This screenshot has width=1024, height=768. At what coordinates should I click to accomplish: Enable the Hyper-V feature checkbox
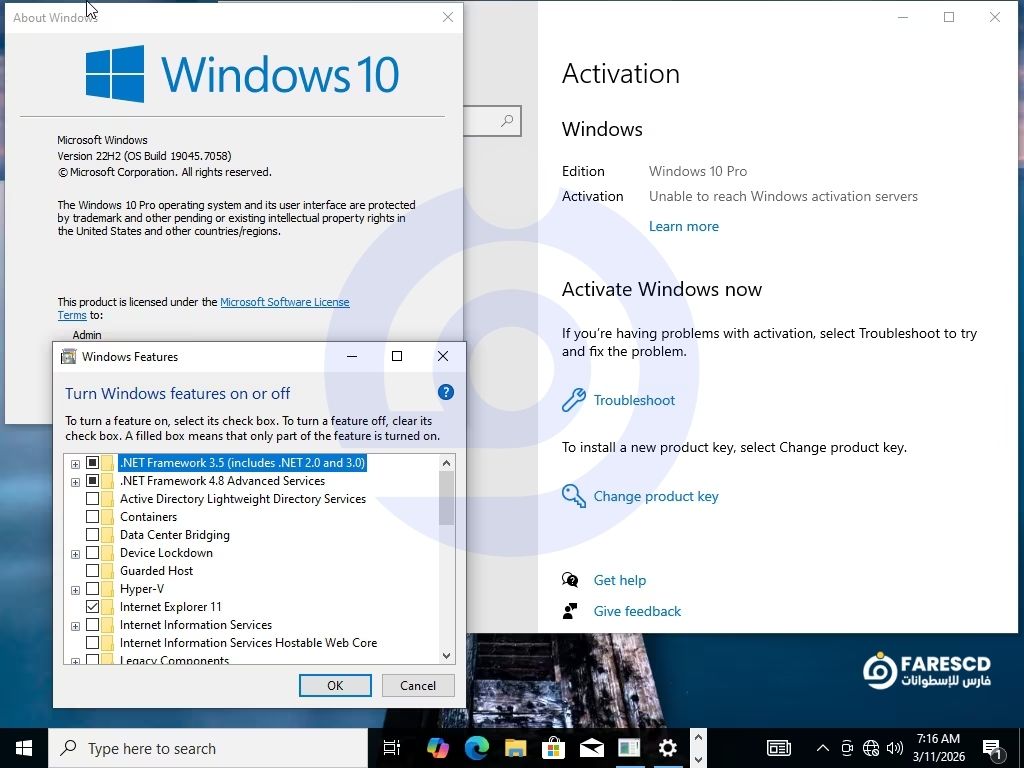pos(93,589)
